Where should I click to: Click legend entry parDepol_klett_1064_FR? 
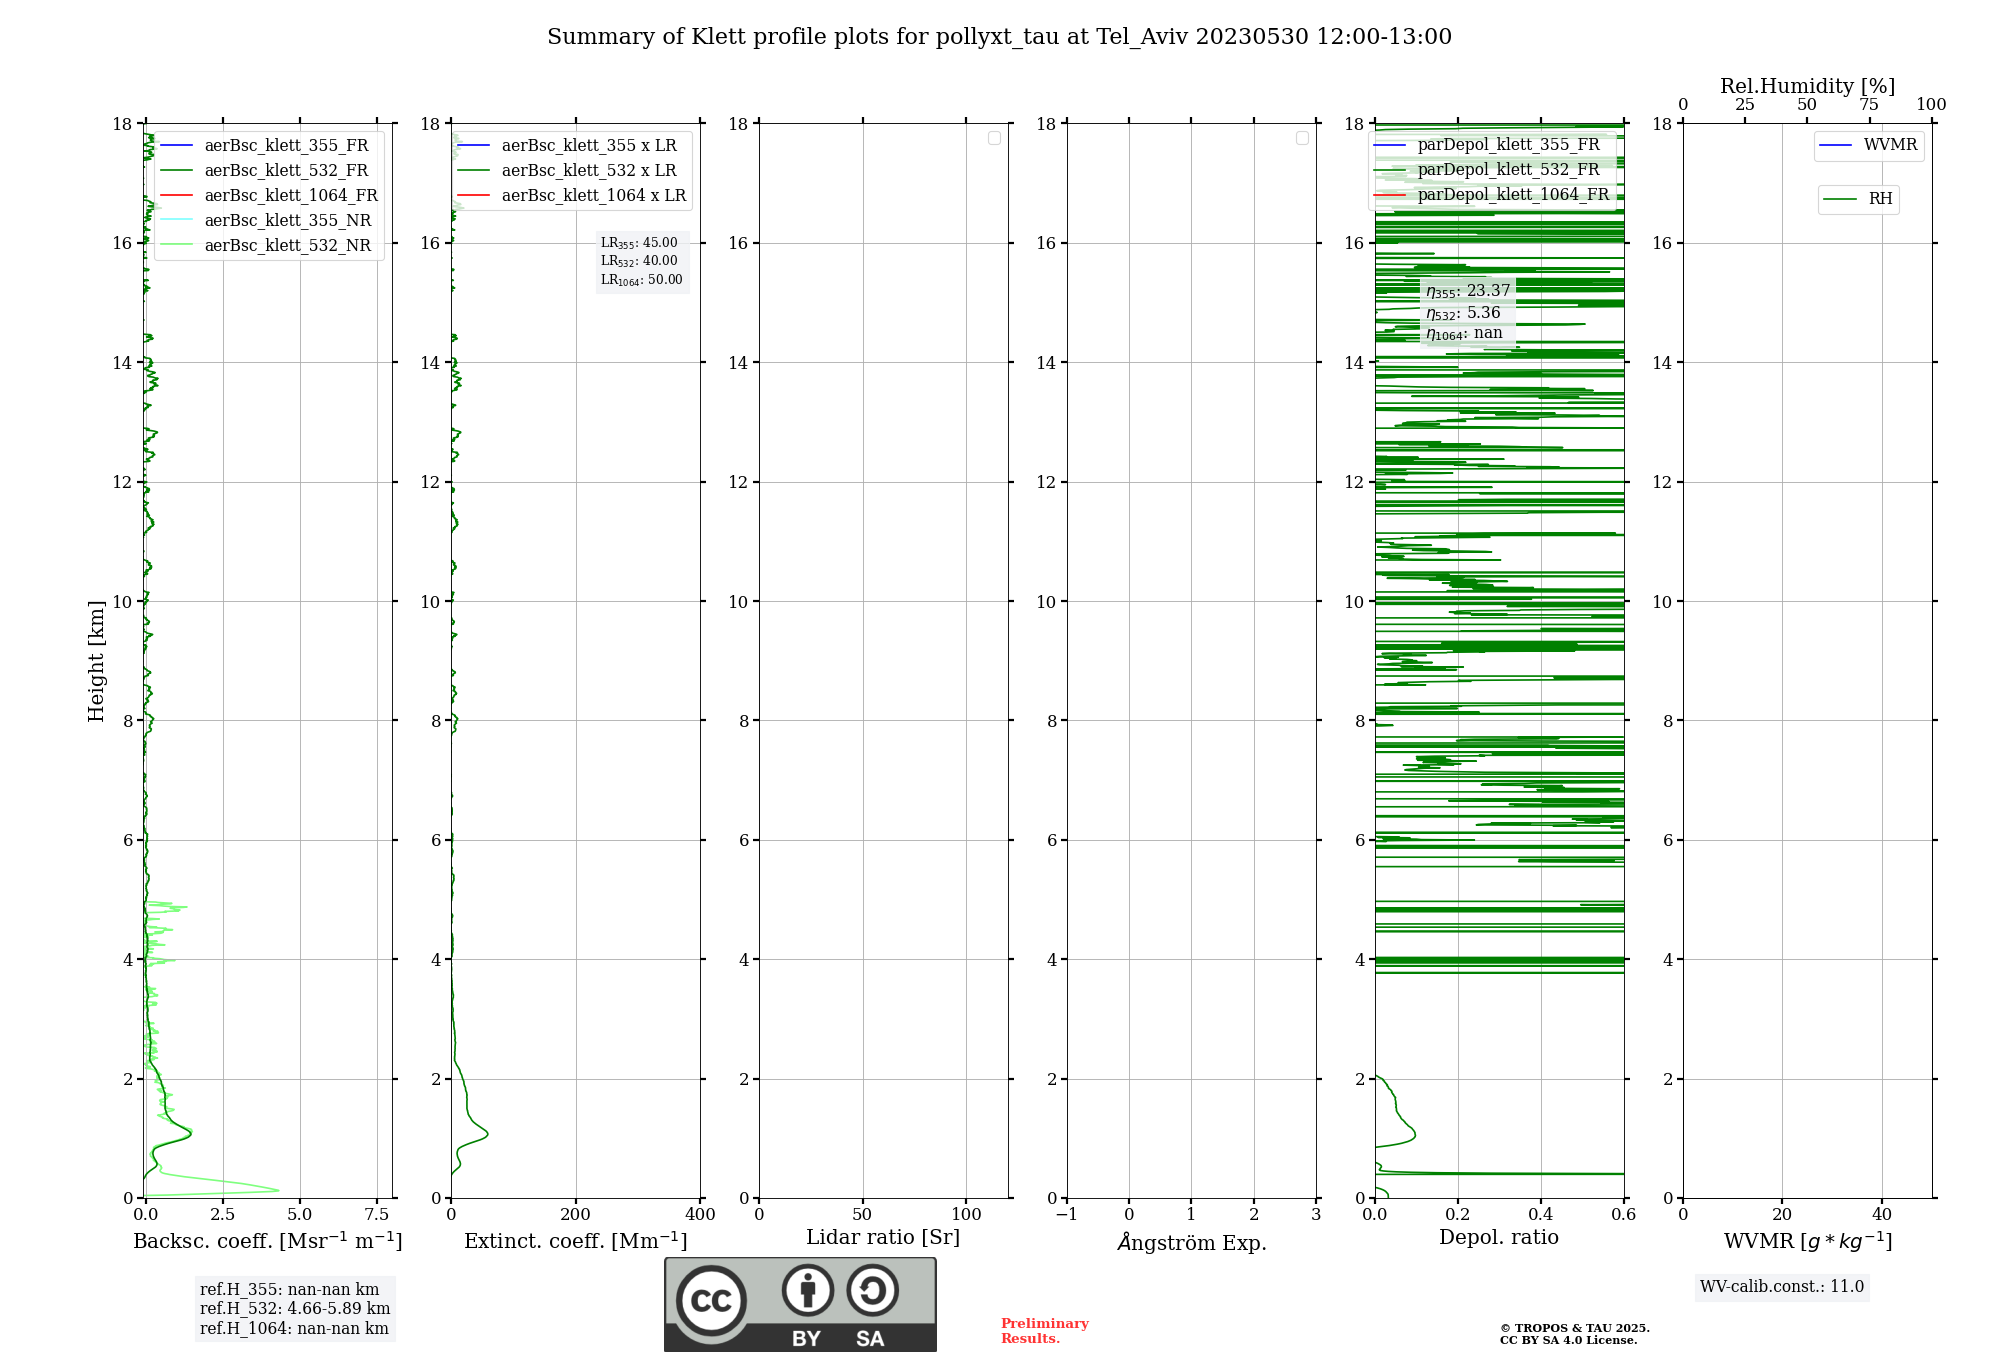coord(1492,194)
